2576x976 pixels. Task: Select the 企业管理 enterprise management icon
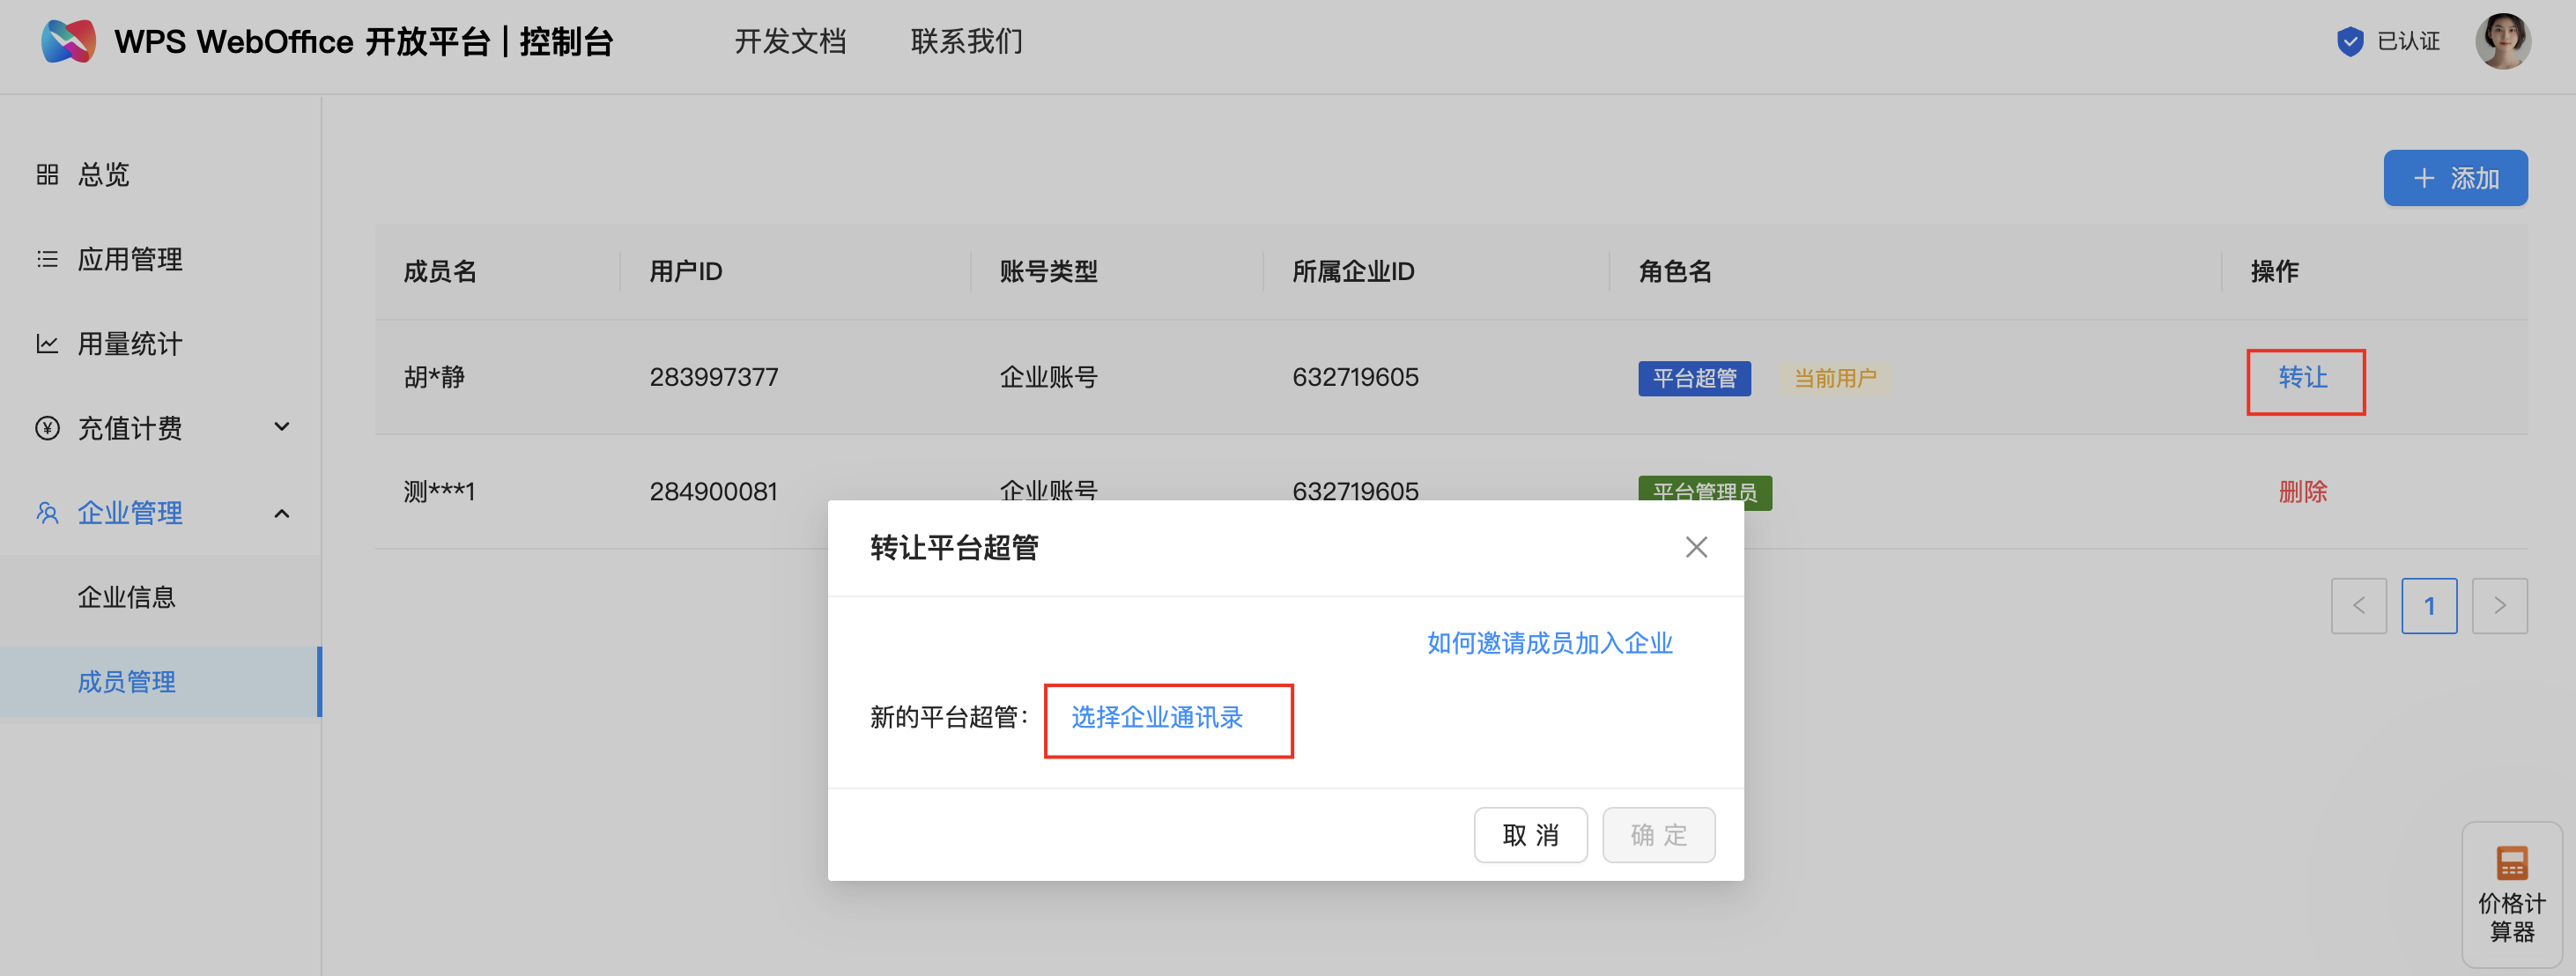tap(46, 512)
